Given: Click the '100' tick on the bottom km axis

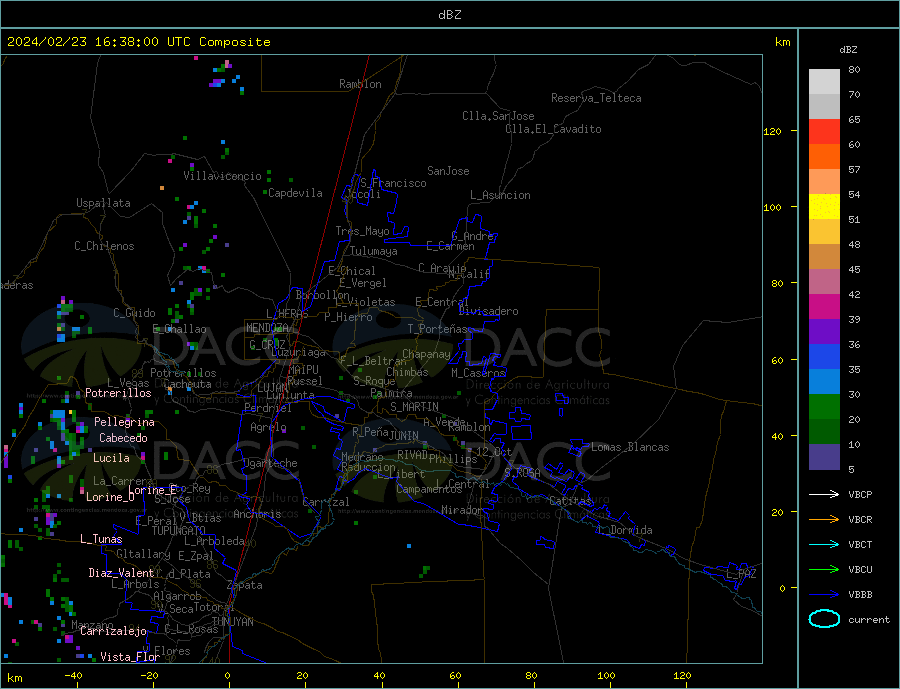Looking at the screenshot, I should click(606, 675).
